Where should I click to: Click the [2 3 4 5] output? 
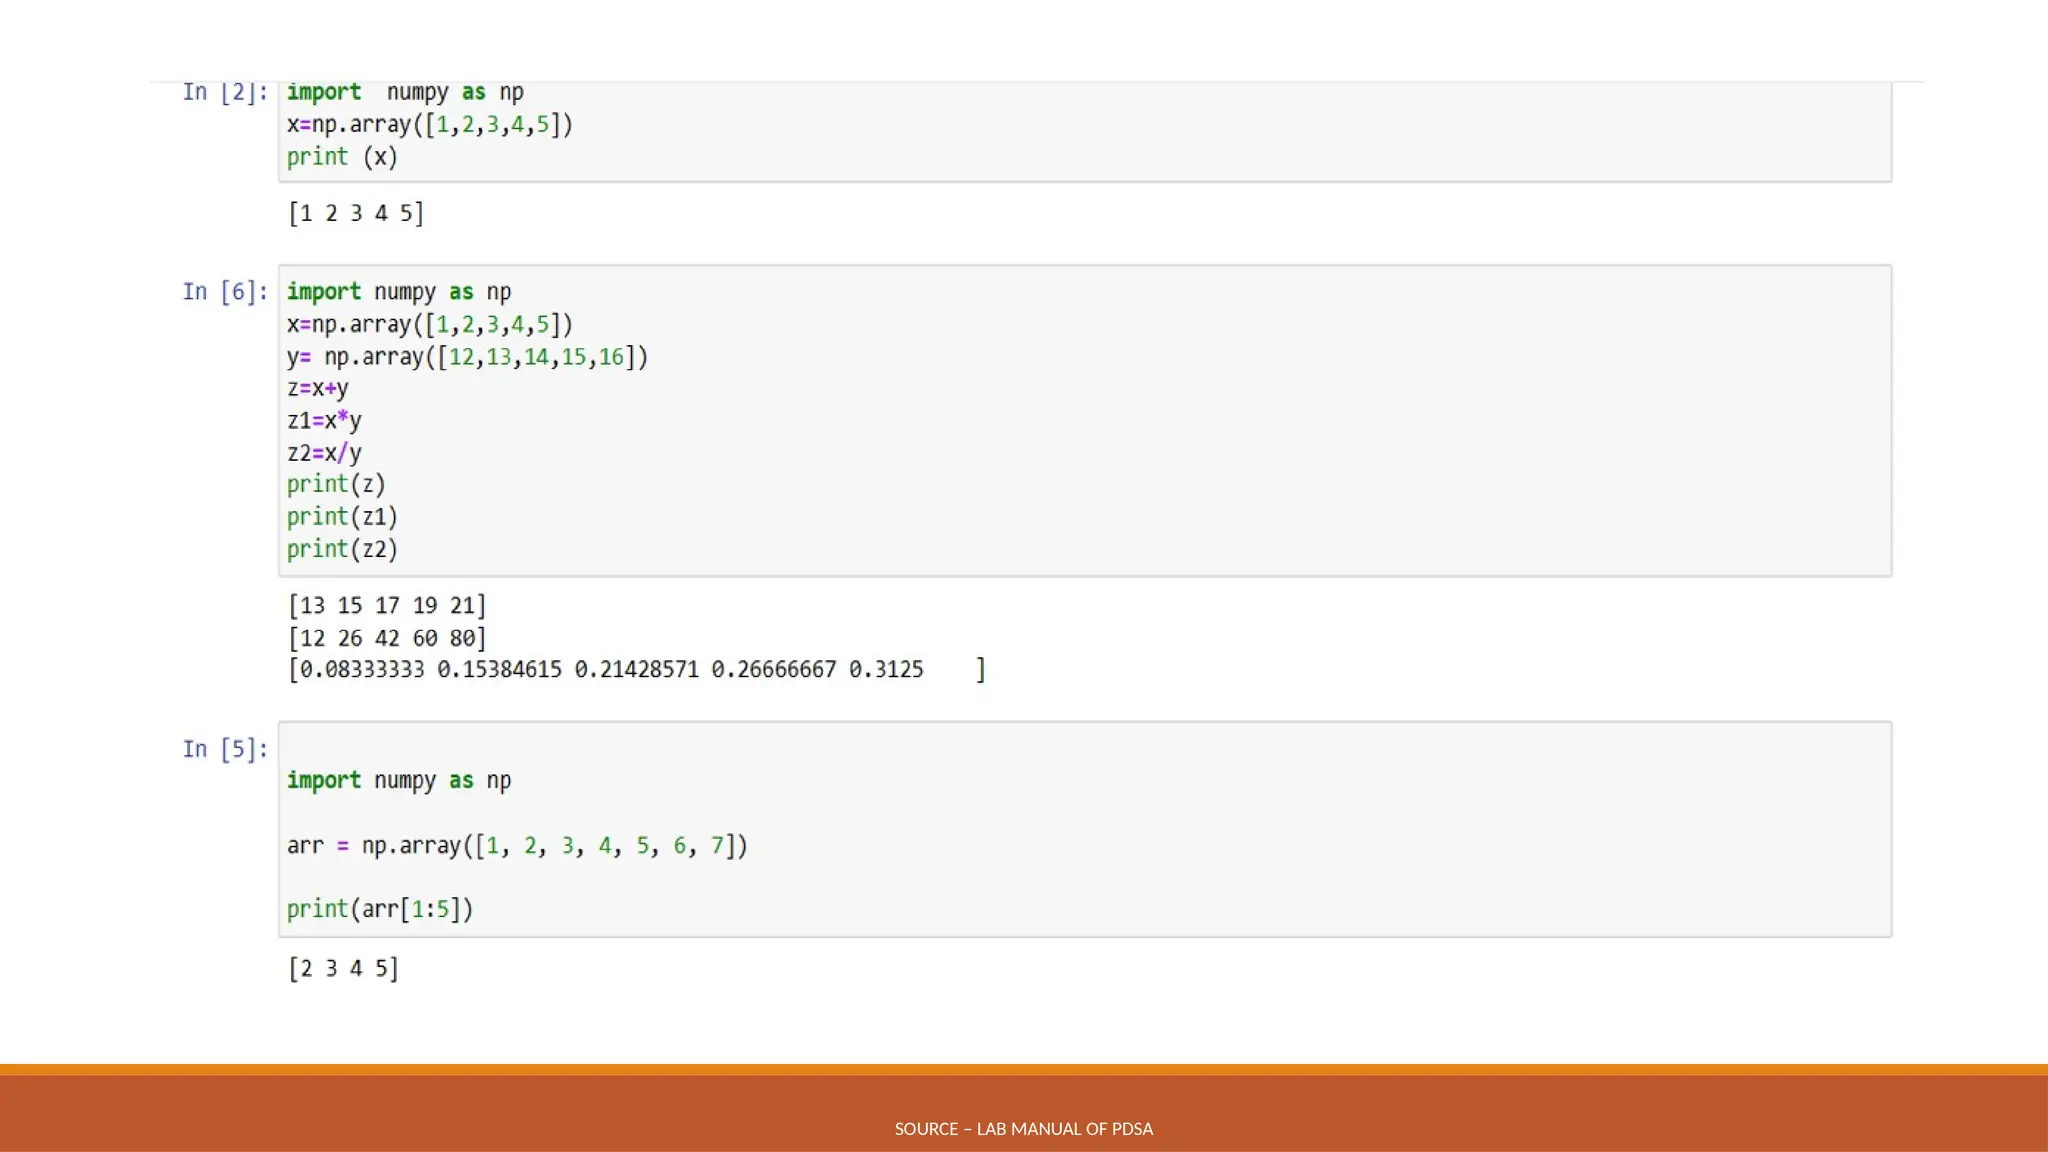tap(343, 969)
